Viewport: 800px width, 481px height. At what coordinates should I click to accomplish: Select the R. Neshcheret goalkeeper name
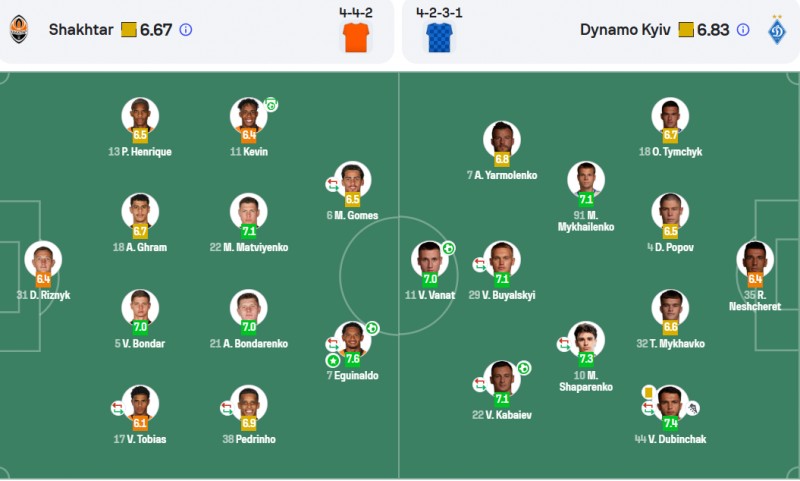[x=755, y=300]
